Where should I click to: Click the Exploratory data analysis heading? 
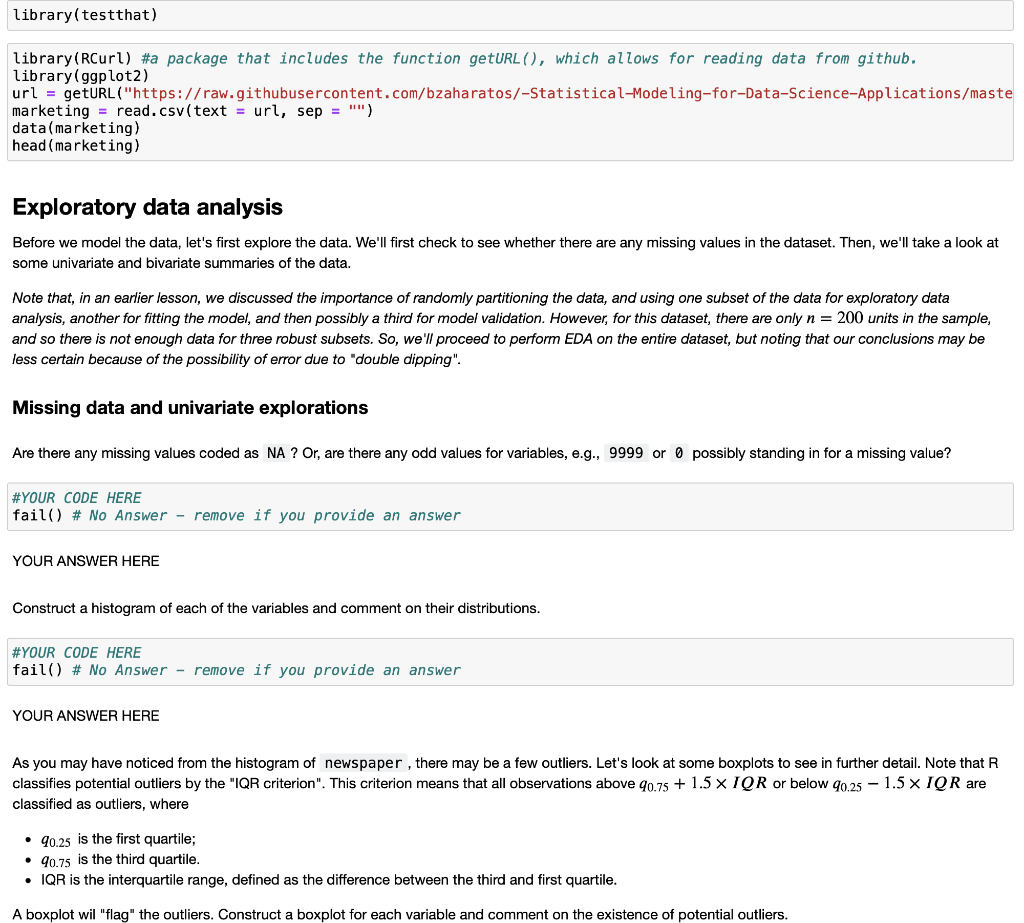tap(146, 207)
